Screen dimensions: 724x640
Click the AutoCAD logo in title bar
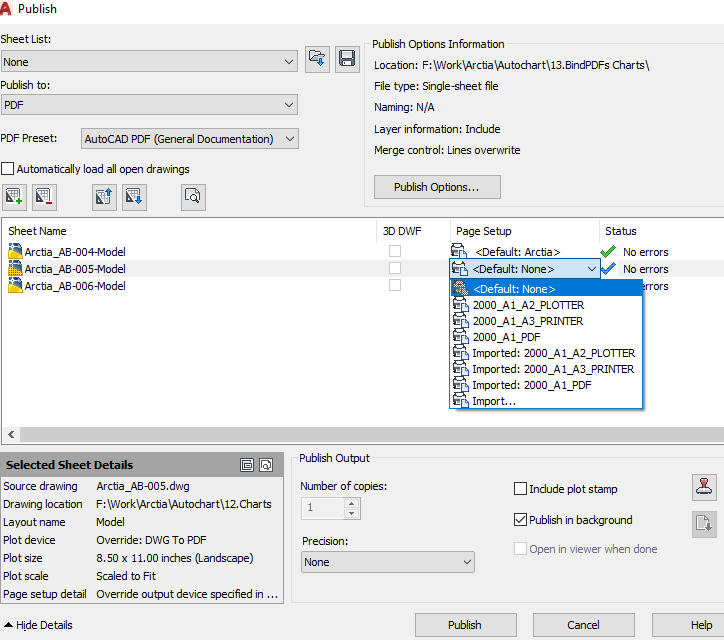pos(6,9)
